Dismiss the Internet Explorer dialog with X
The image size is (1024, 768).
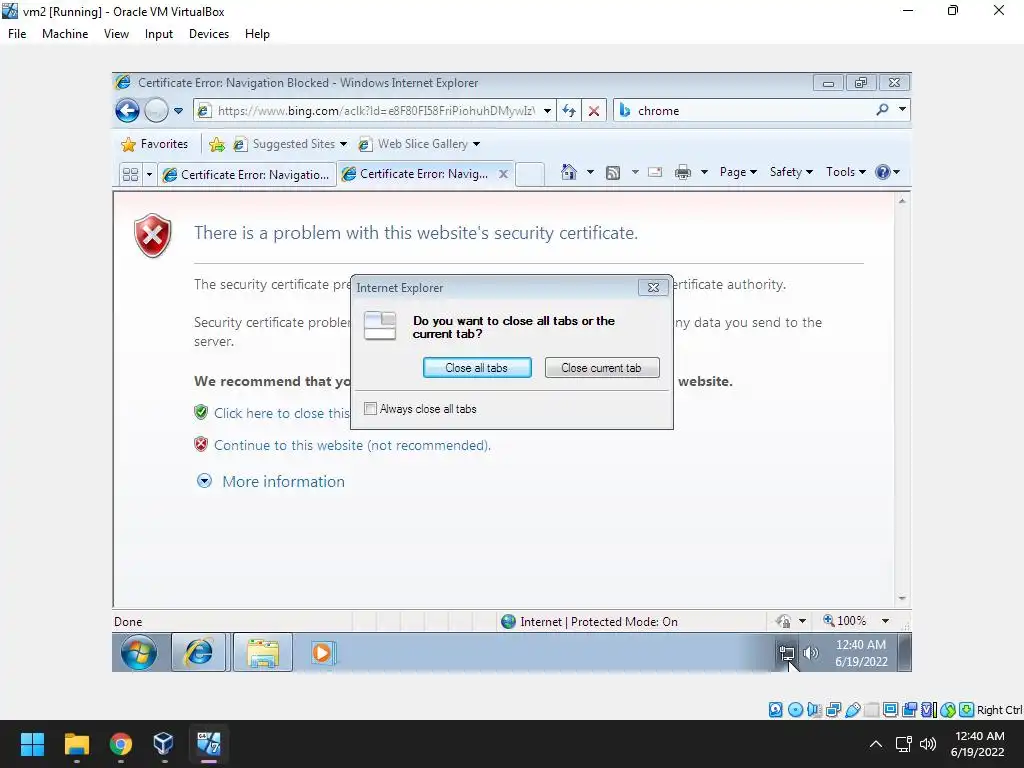(653, 287)
